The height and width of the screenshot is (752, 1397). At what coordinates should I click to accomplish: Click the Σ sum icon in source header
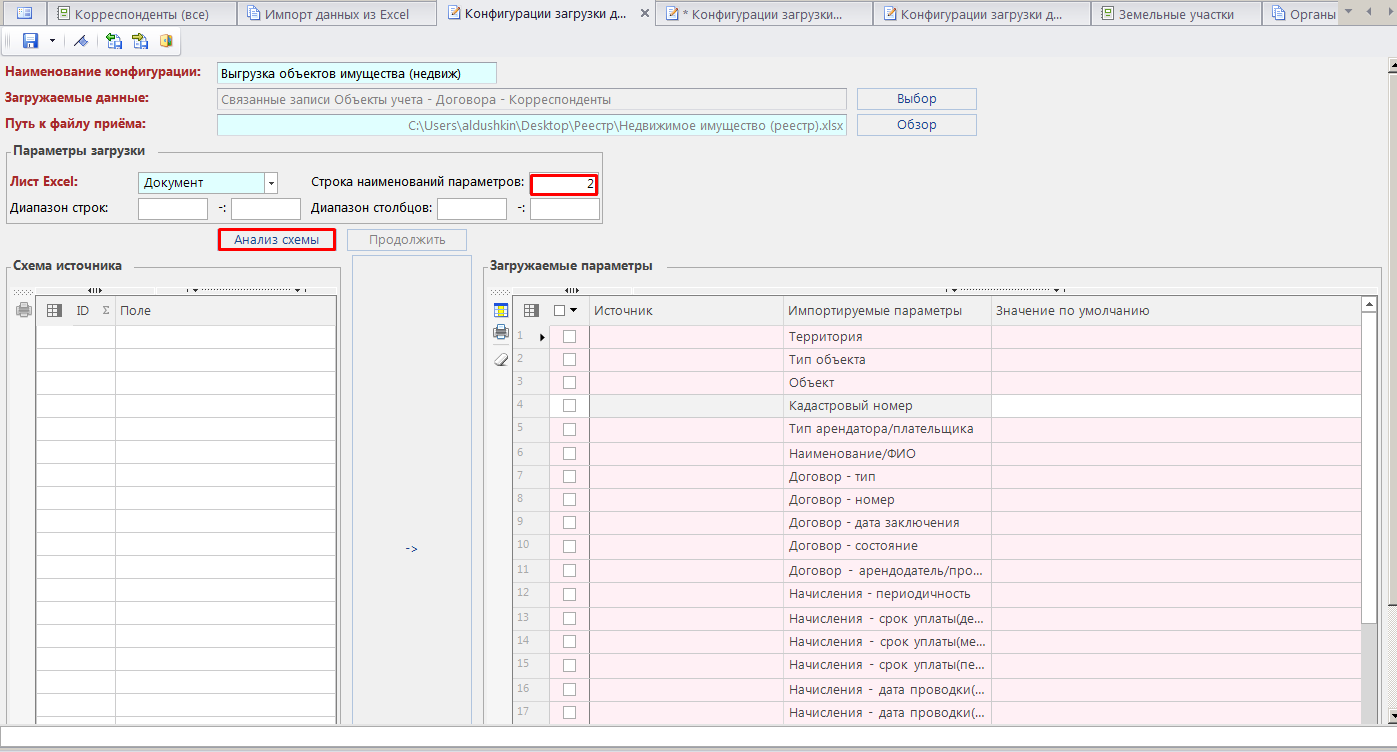106,311
